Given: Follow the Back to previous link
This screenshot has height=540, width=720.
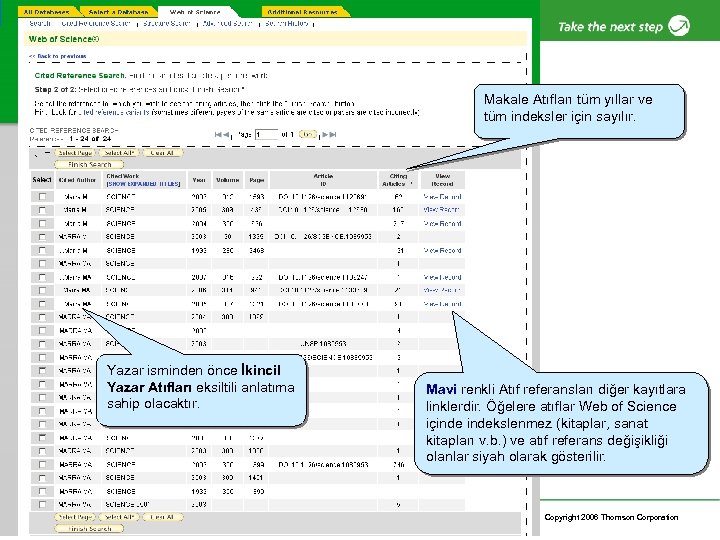Looking at the screenshot, I should [x=57, y=56].
